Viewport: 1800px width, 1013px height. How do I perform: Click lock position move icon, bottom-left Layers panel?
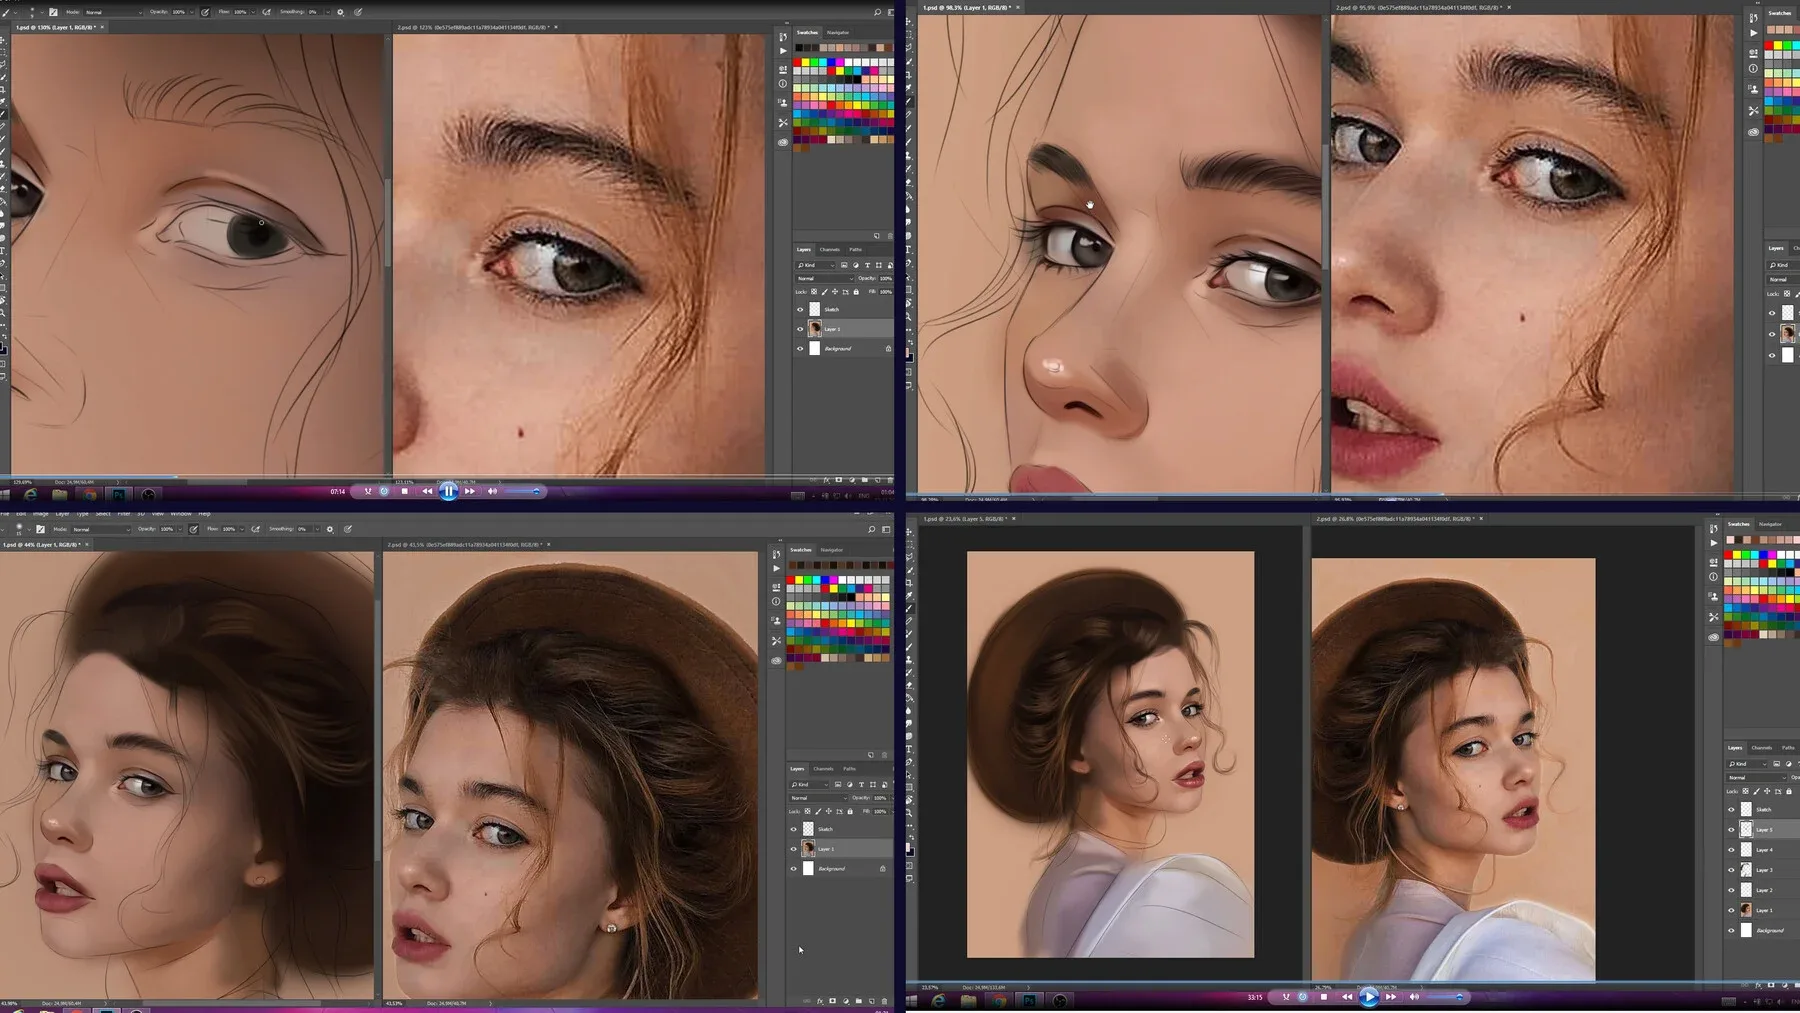[829, 811]
